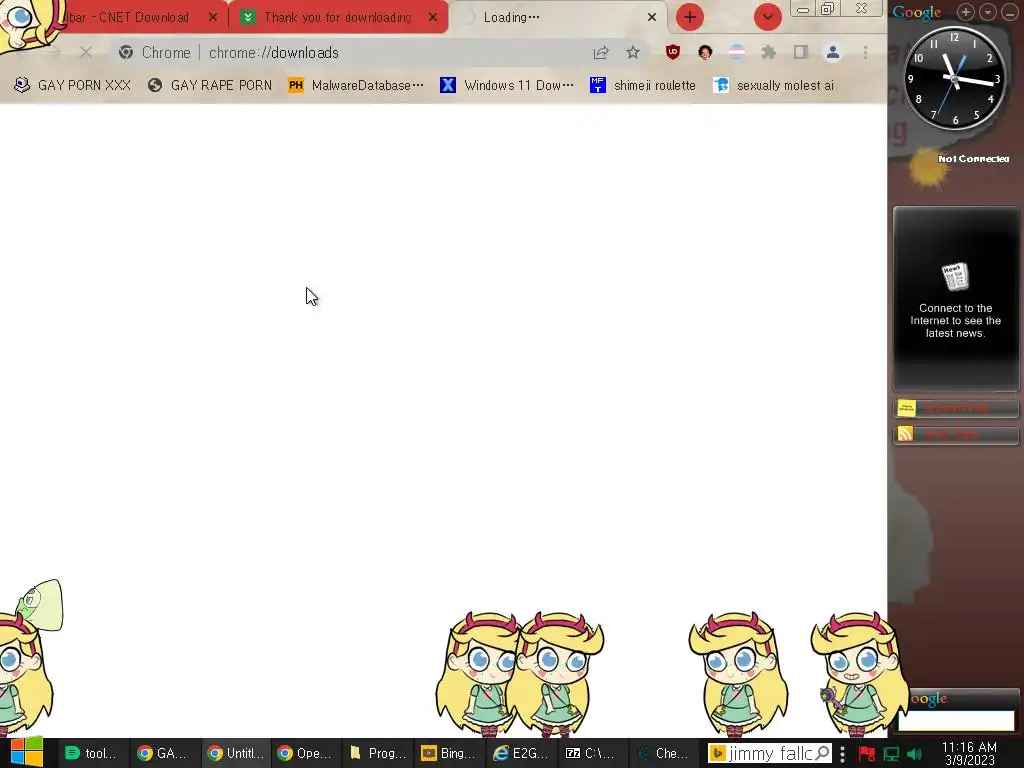Open the Che… taskbar item
Screen dimensions: 1024x768
(x=662, y=753)
